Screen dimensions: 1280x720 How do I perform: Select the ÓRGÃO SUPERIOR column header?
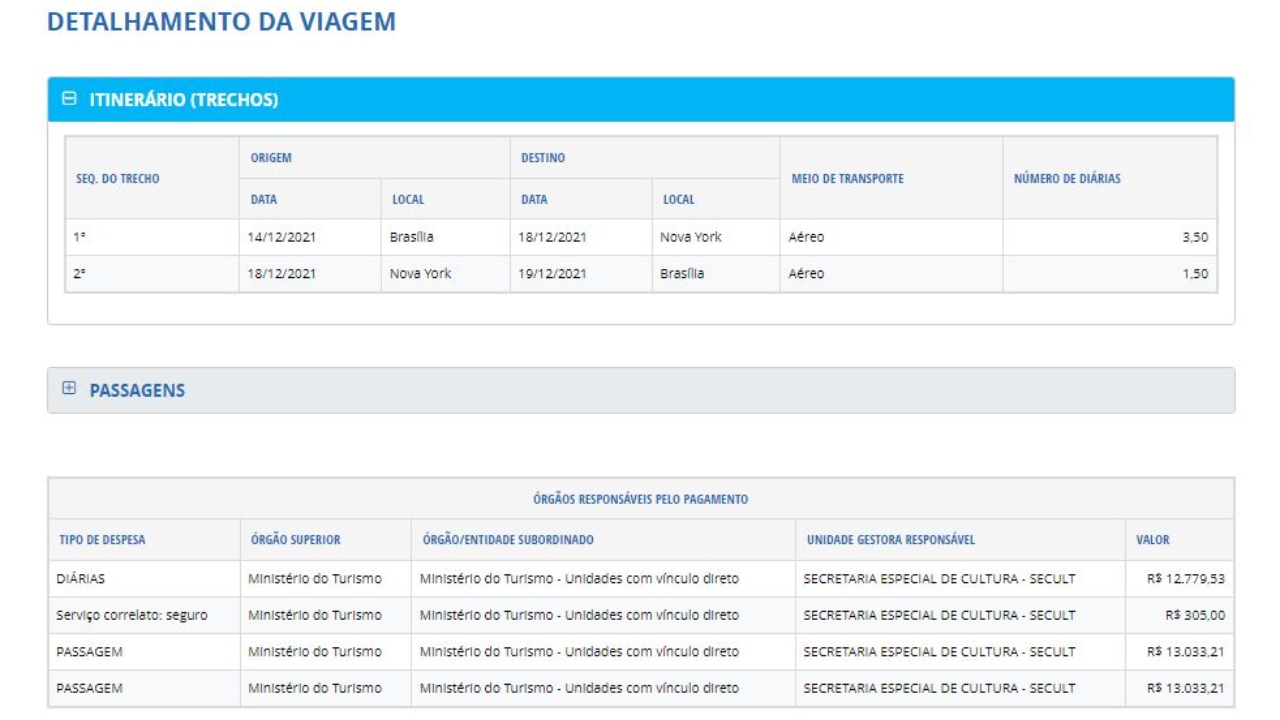click(296, 540)
